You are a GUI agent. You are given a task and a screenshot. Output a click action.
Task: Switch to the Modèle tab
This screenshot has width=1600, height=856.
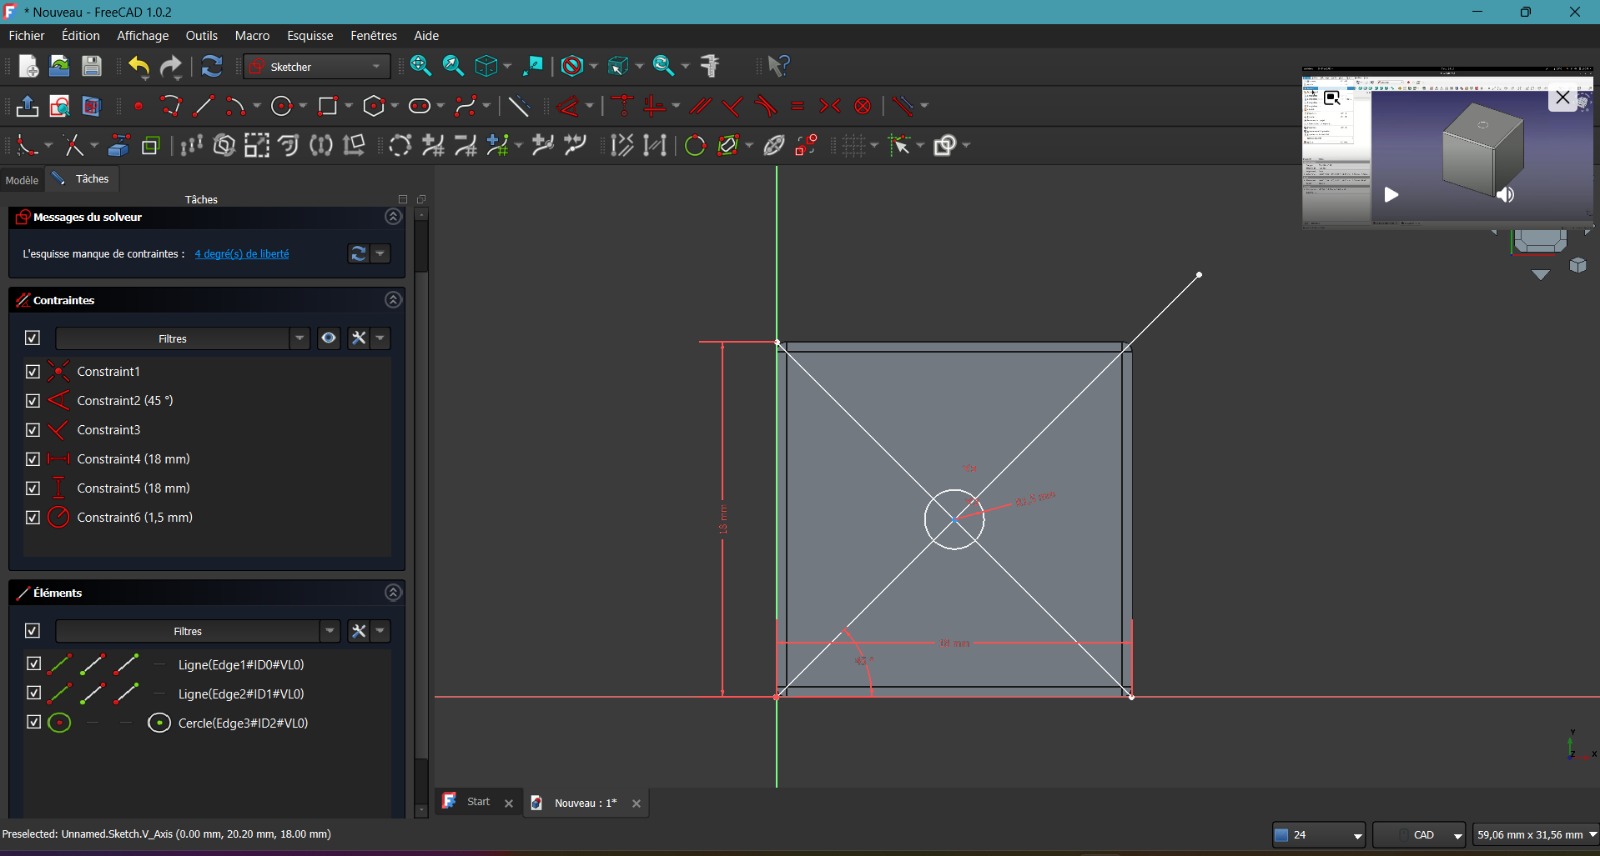[22, 180]
